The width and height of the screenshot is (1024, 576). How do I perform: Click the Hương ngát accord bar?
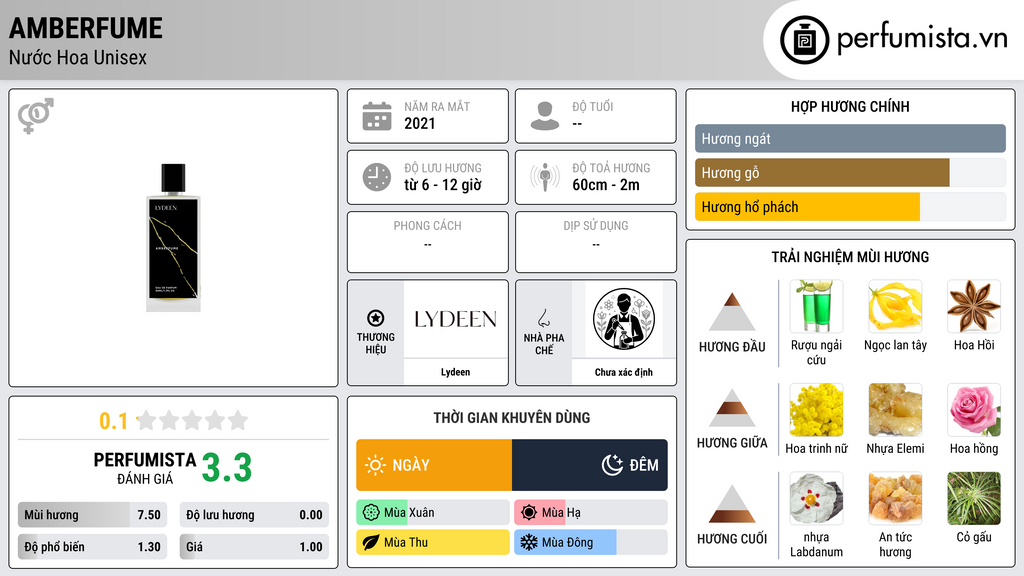click(850, 138)
